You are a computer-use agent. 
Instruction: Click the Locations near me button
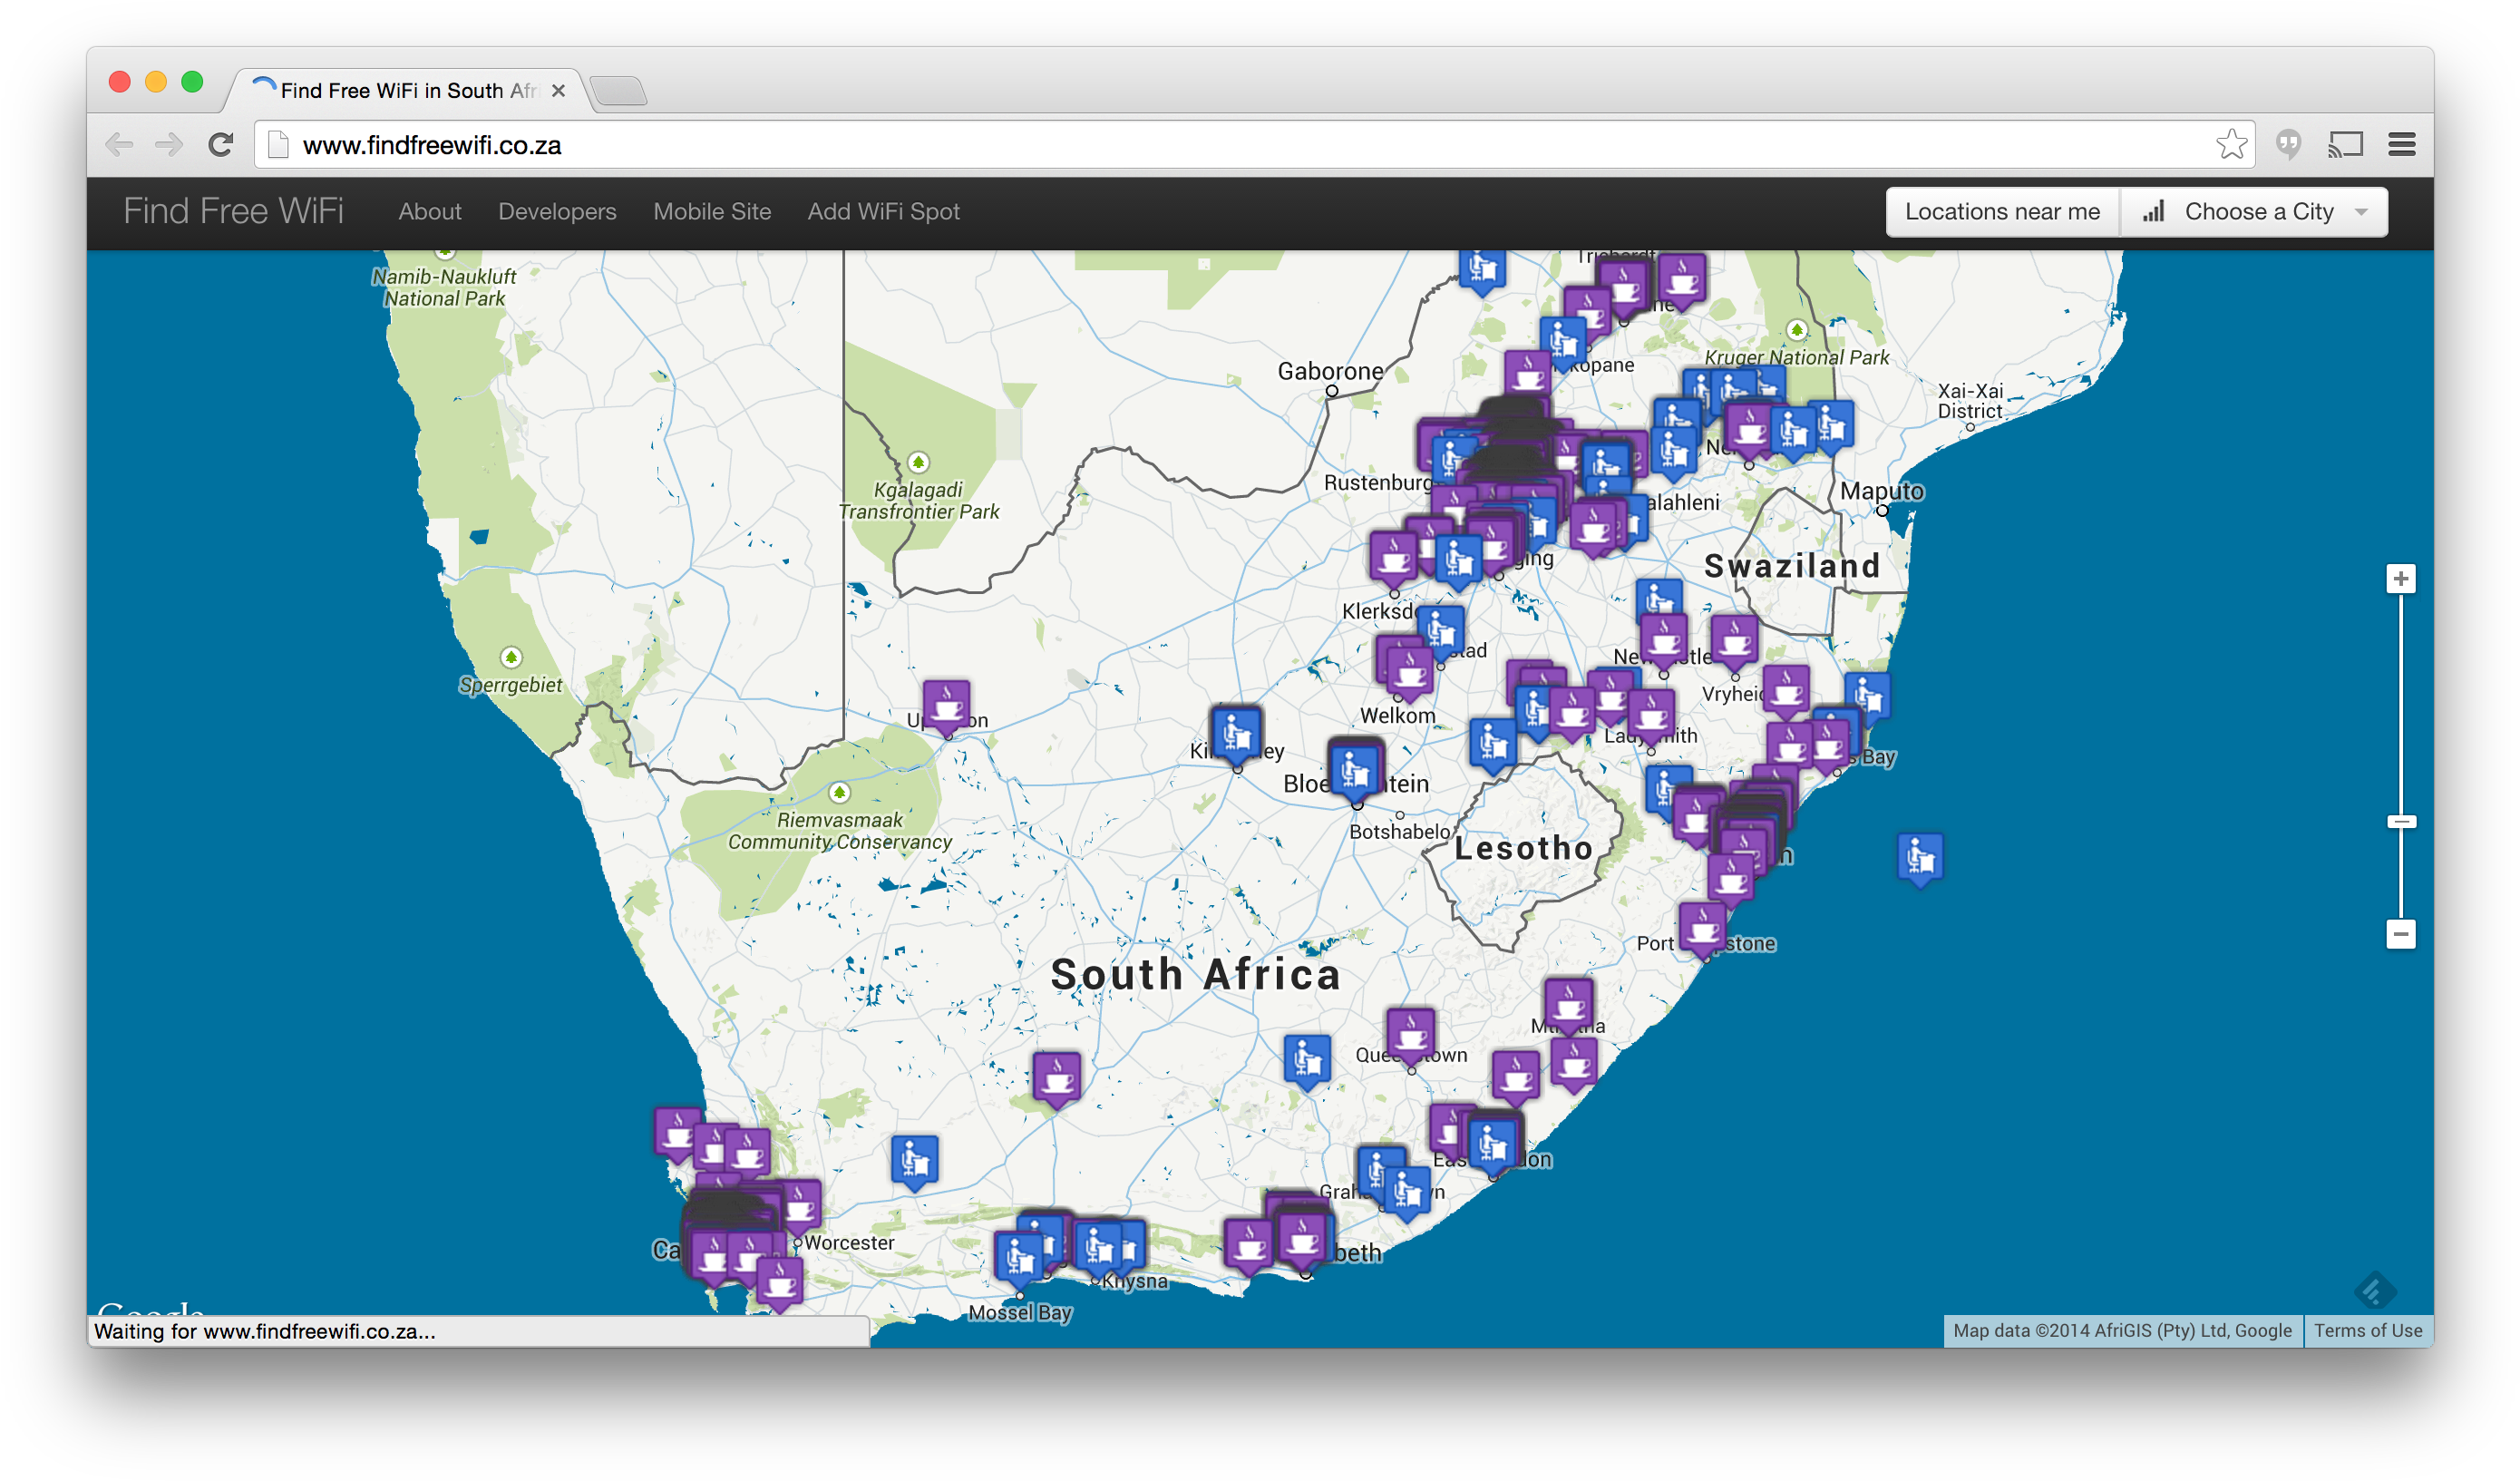[2001, 212]
